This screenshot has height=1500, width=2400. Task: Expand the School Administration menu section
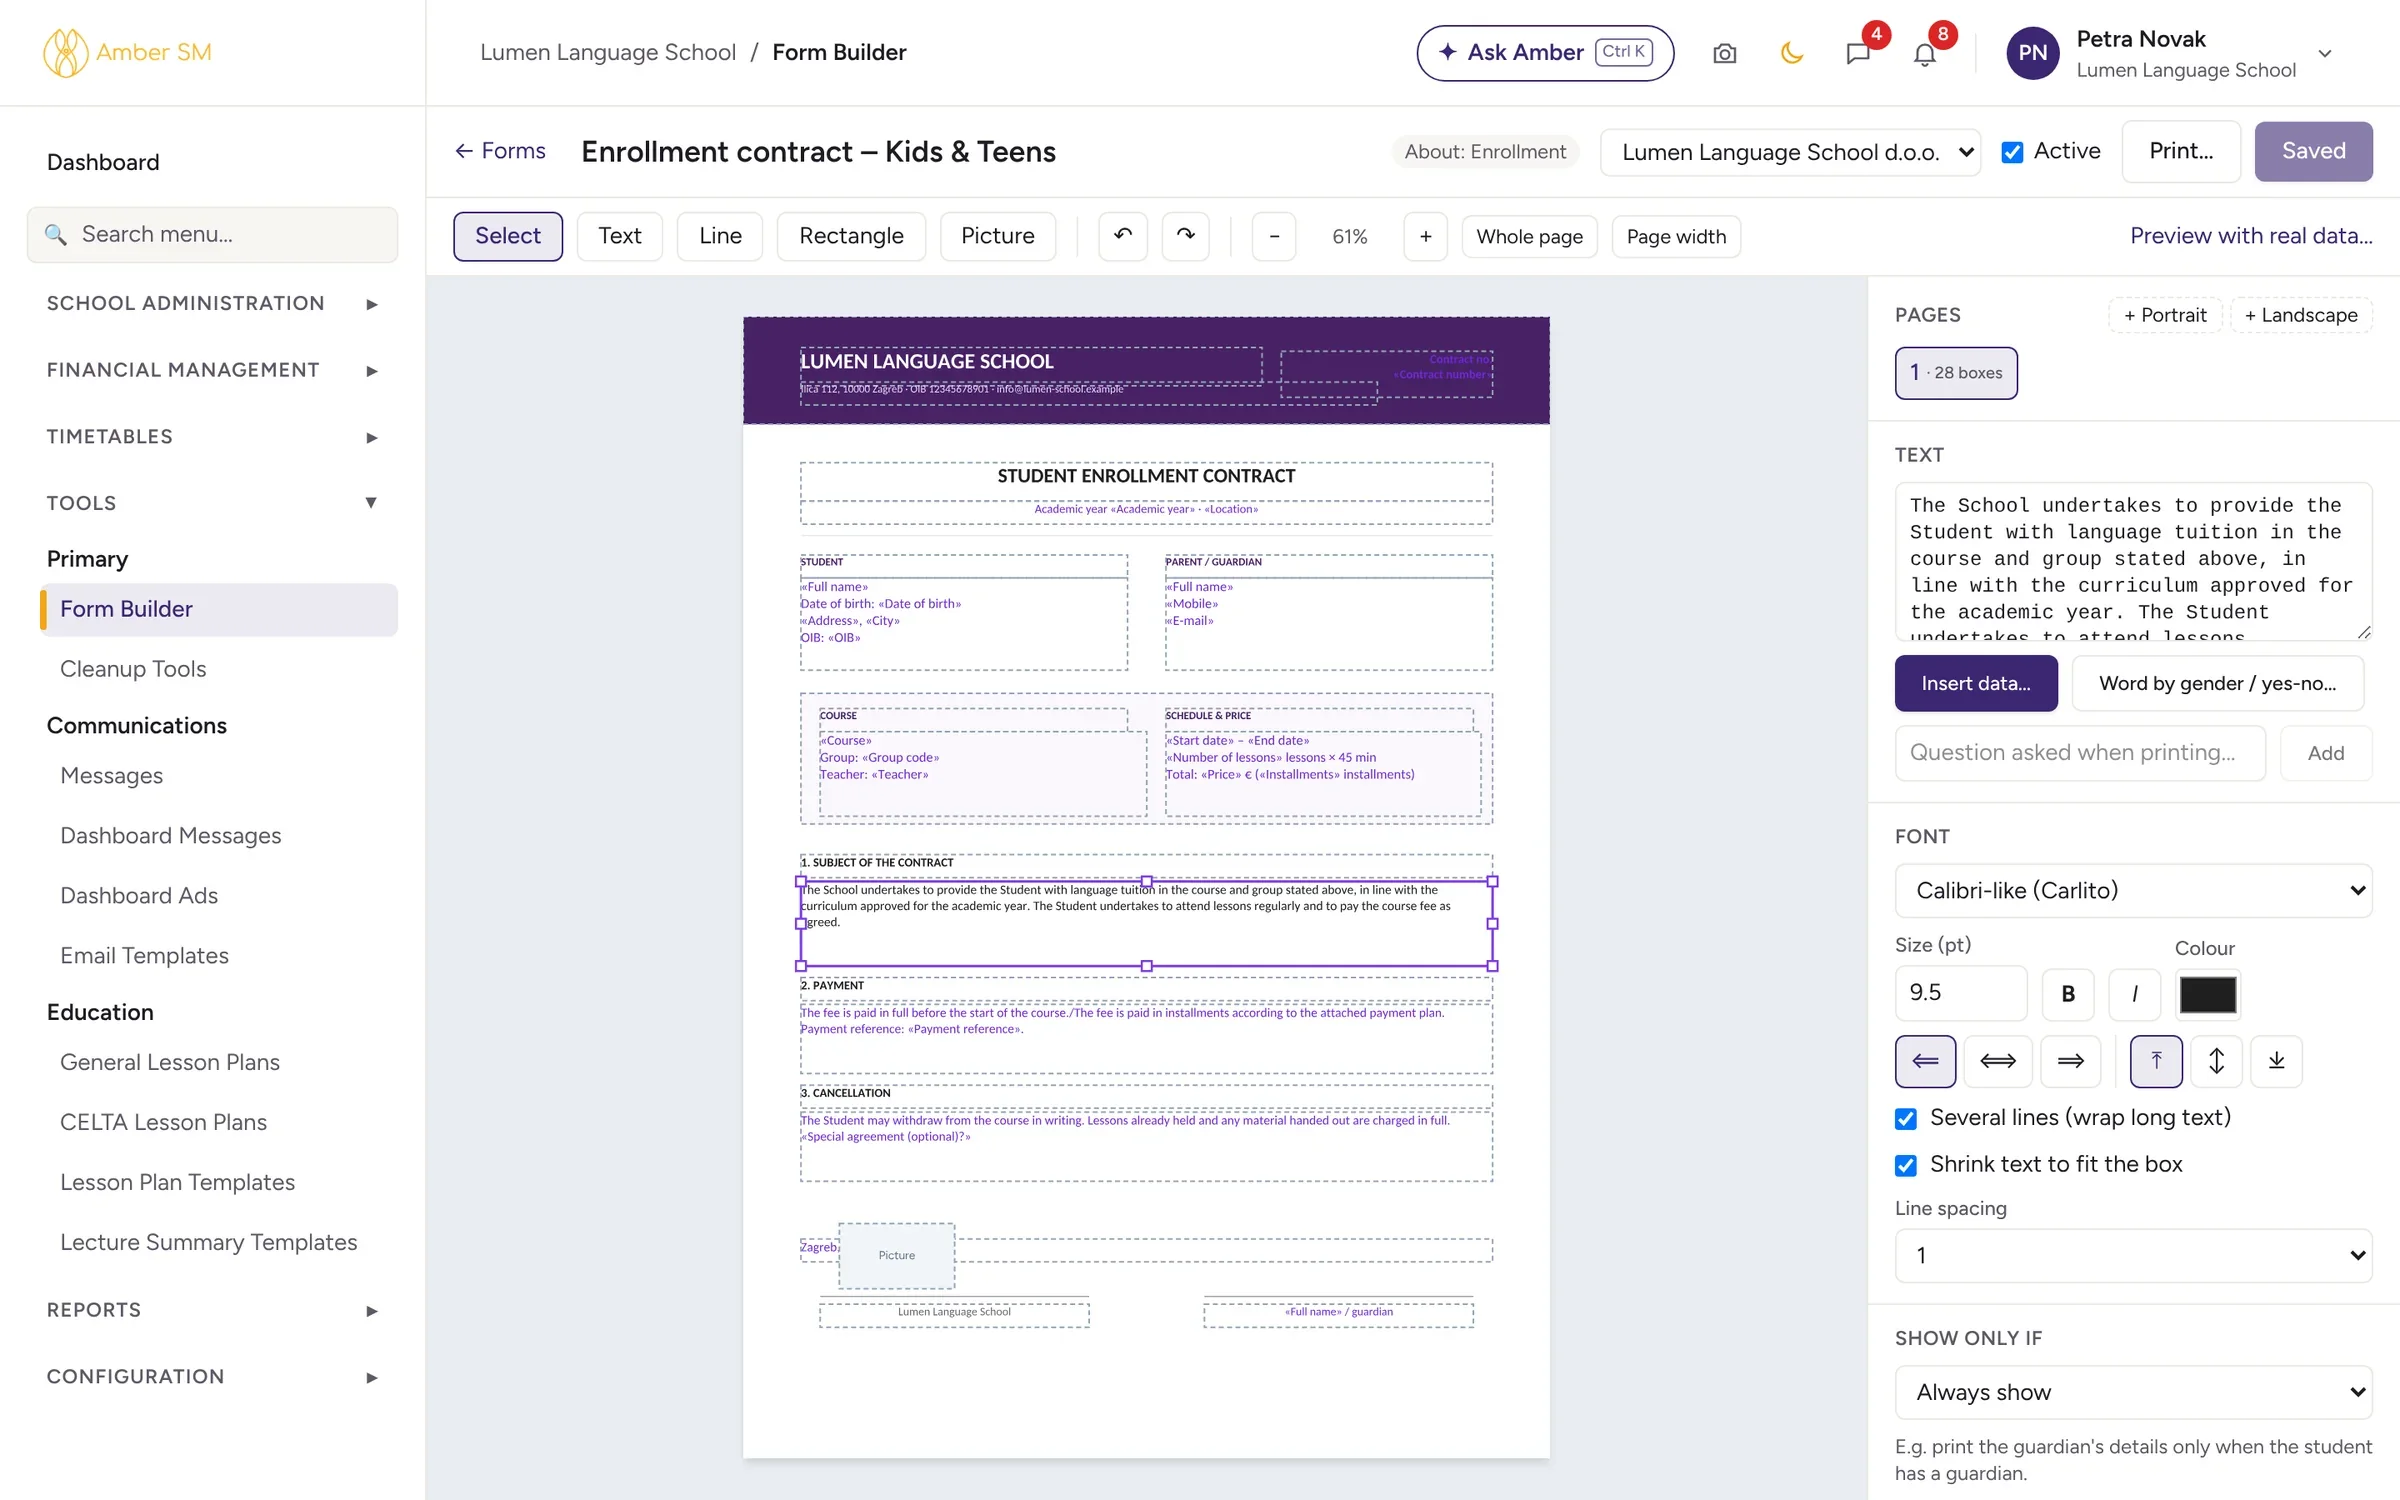click(x=212, y=303)
